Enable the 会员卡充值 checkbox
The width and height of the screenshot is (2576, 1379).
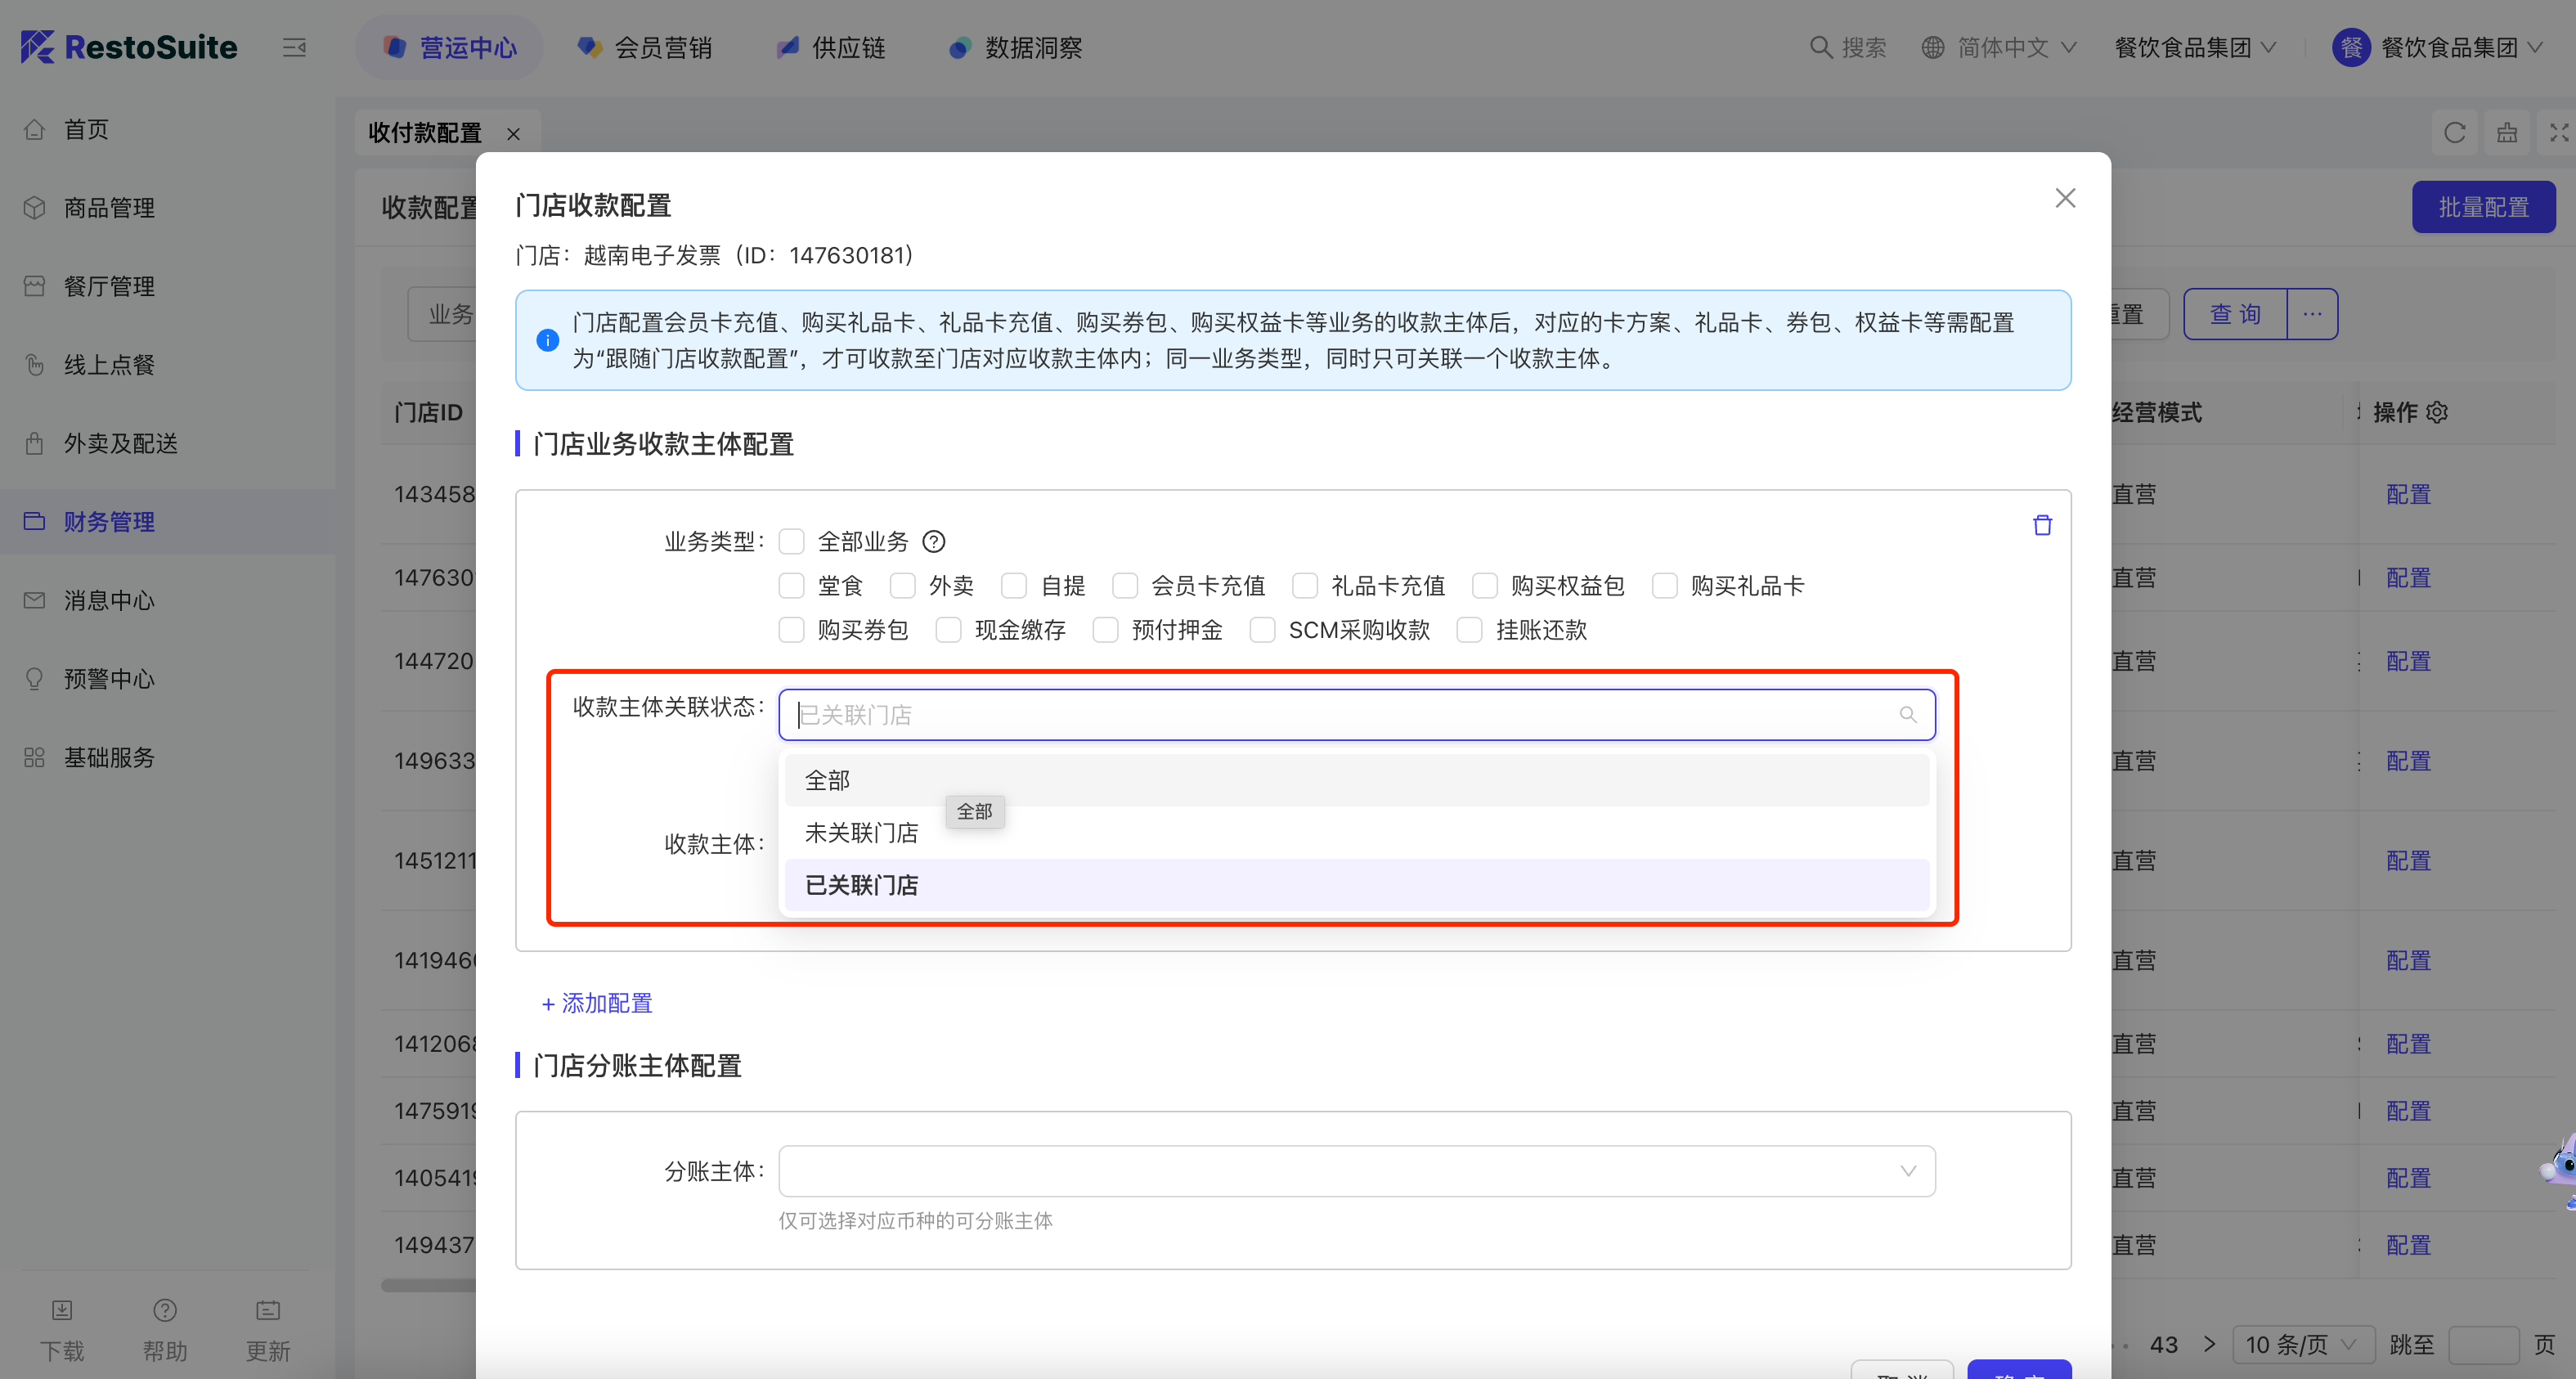coord(1125,586)
